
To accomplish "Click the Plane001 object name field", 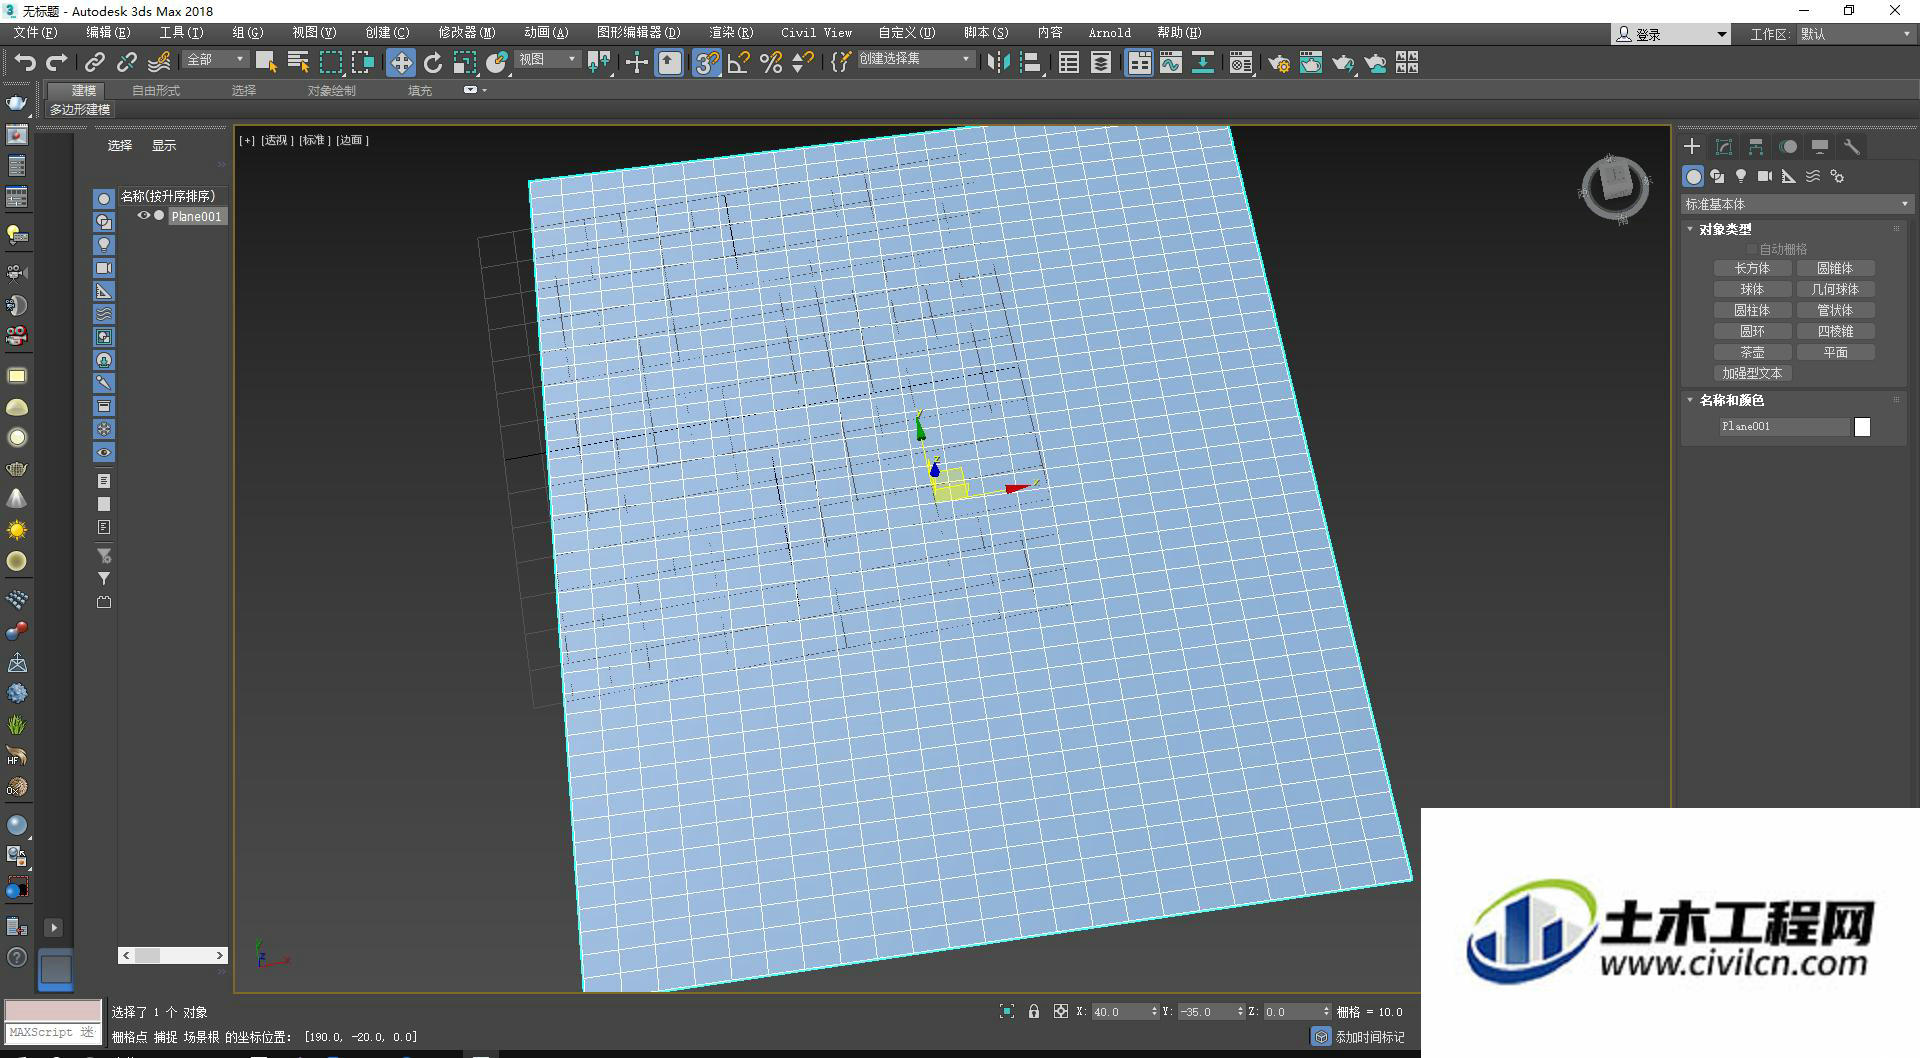I will pos(1785,427).
